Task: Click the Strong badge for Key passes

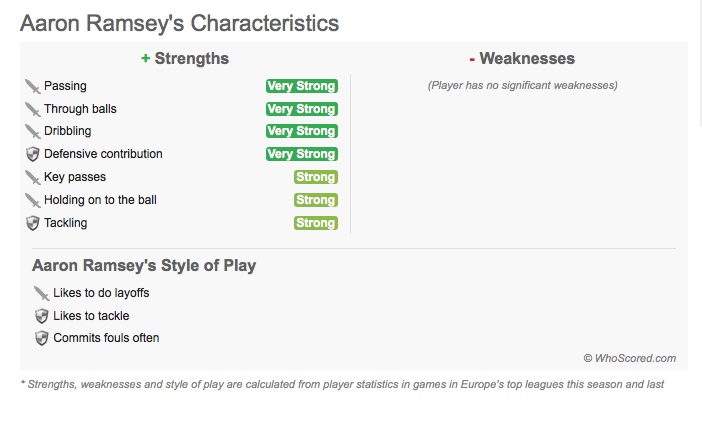Action: (315, 177)
